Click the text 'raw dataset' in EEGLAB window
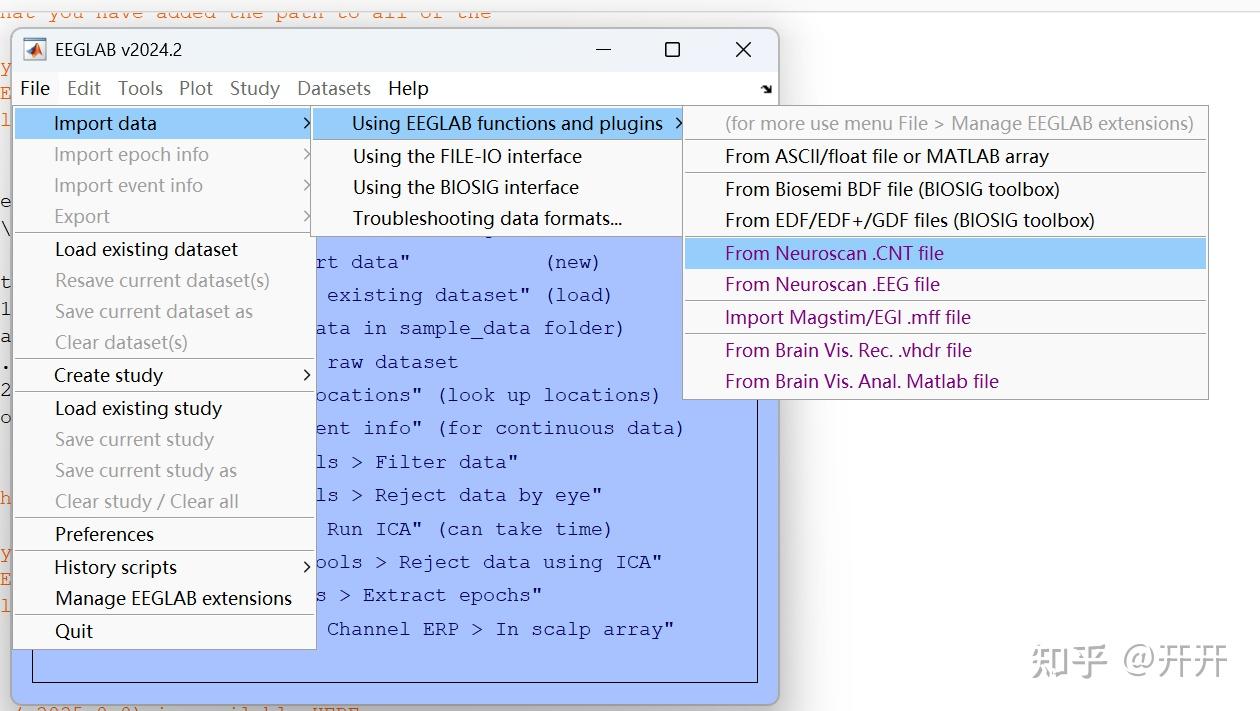 pos(393,362)
